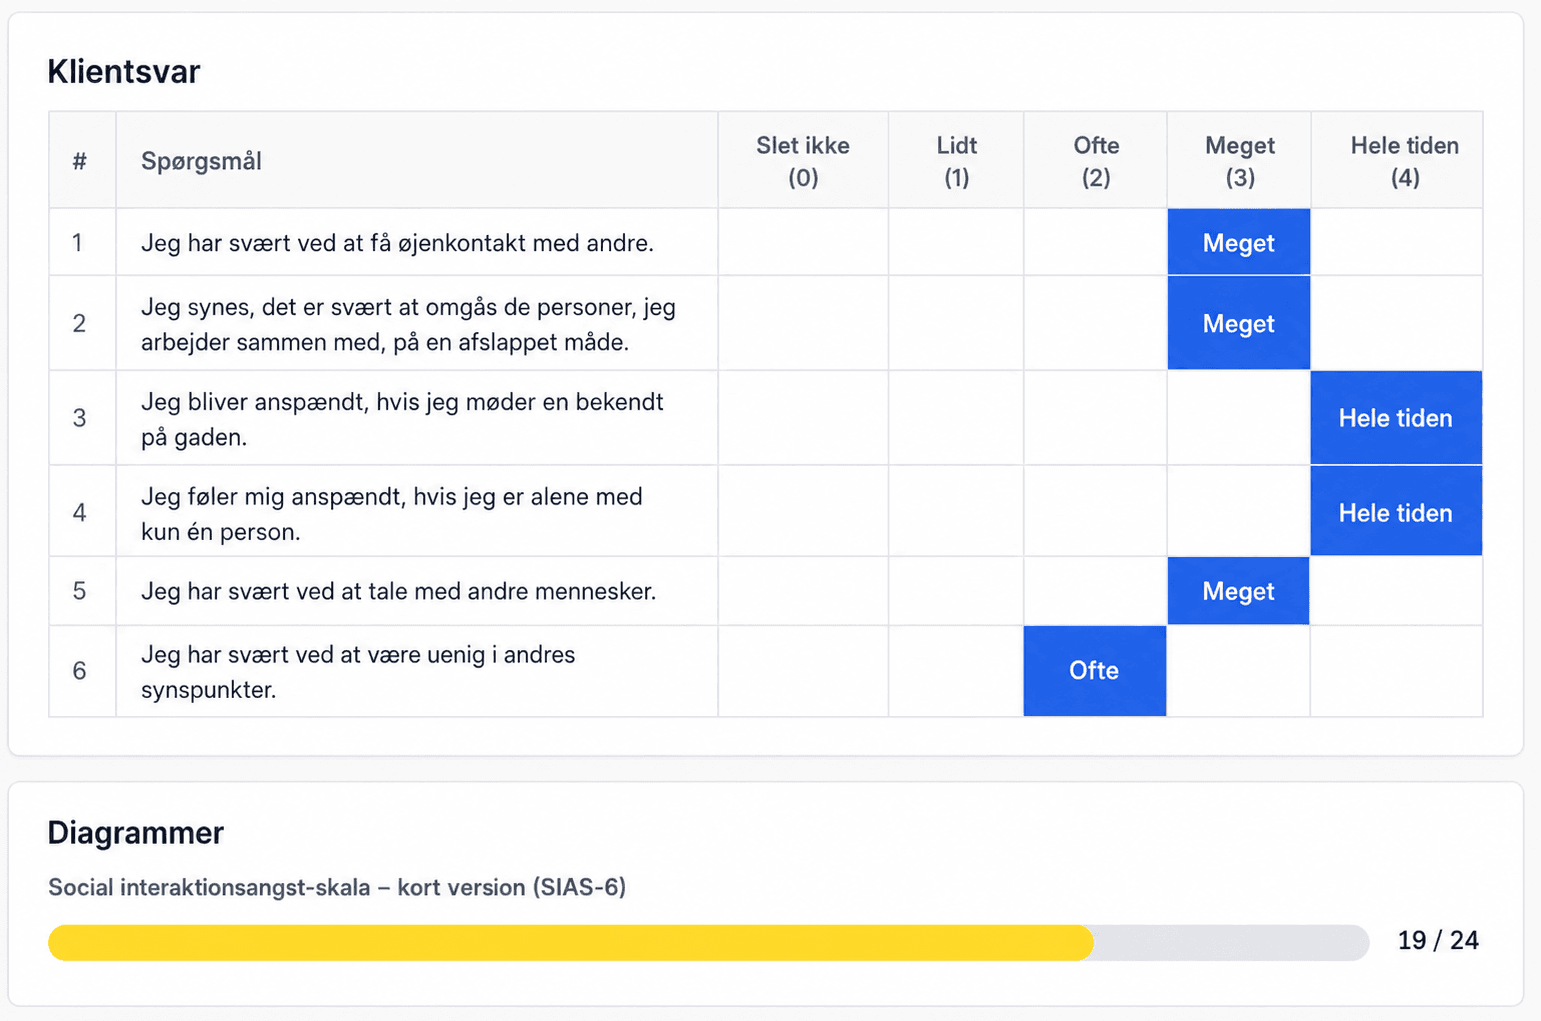Image resolution: width=1541 pixels, height=1021 pixels.
Task: Click question text about øjenkontakt med andre
Action: 397,243
